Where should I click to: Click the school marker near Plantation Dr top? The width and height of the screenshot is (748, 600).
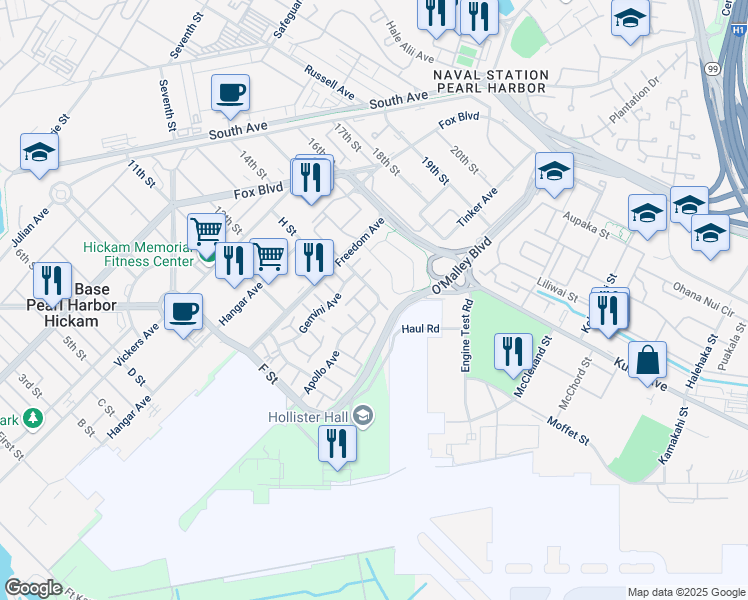point(630,20)
